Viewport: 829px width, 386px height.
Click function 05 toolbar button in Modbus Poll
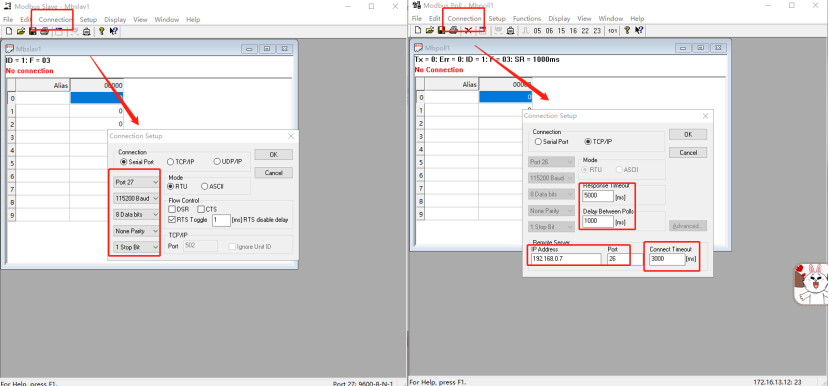coord(537,31)
